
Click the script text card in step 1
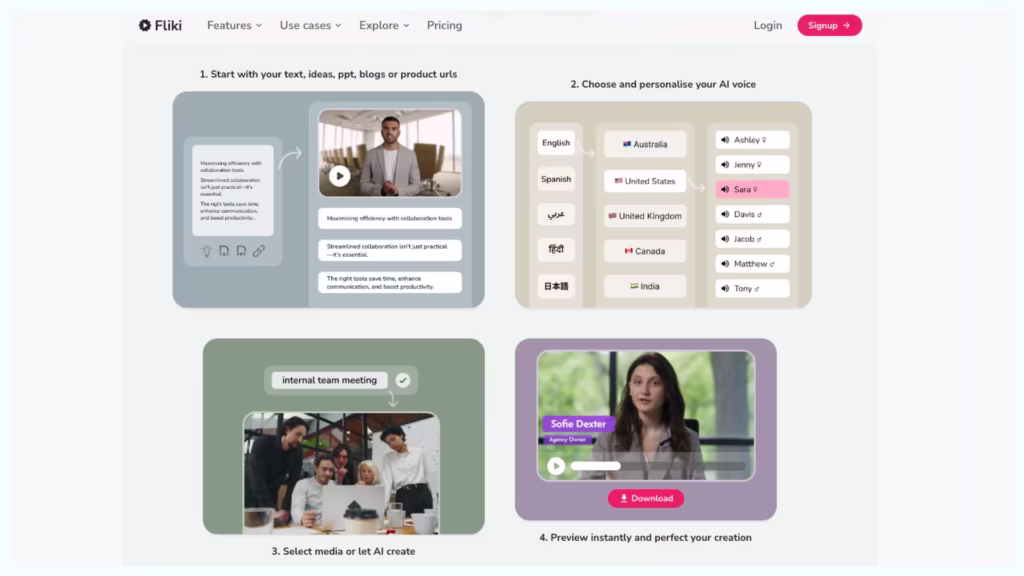232,190
